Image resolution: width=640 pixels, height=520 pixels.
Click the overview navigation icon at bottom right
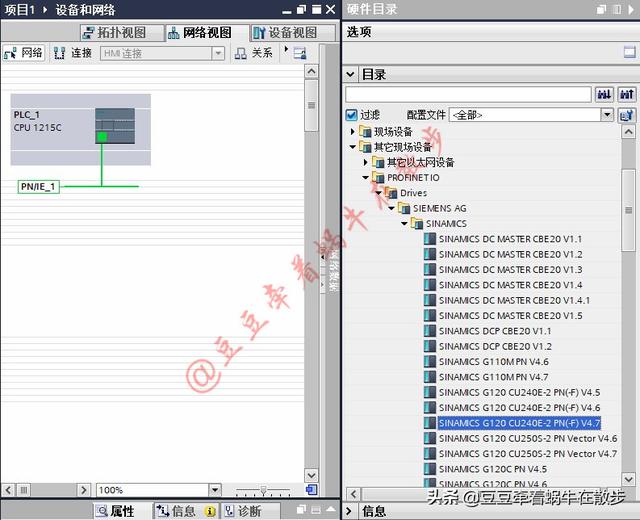click(x=311, y=489)
